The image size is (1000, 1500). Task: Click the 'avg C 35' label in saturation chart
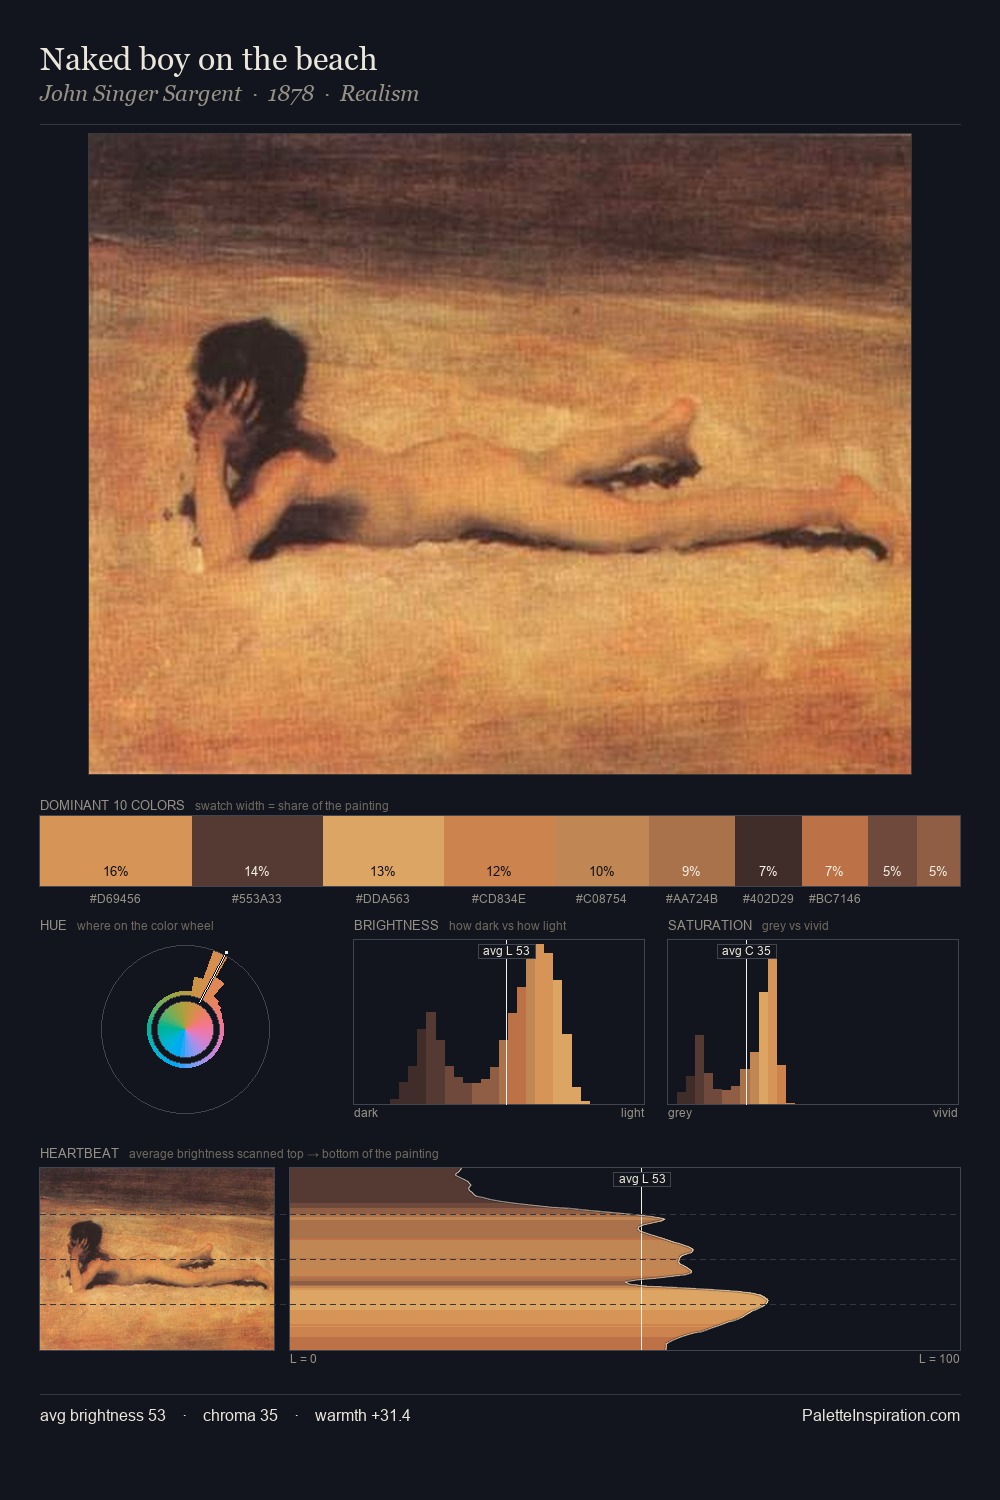746,951
